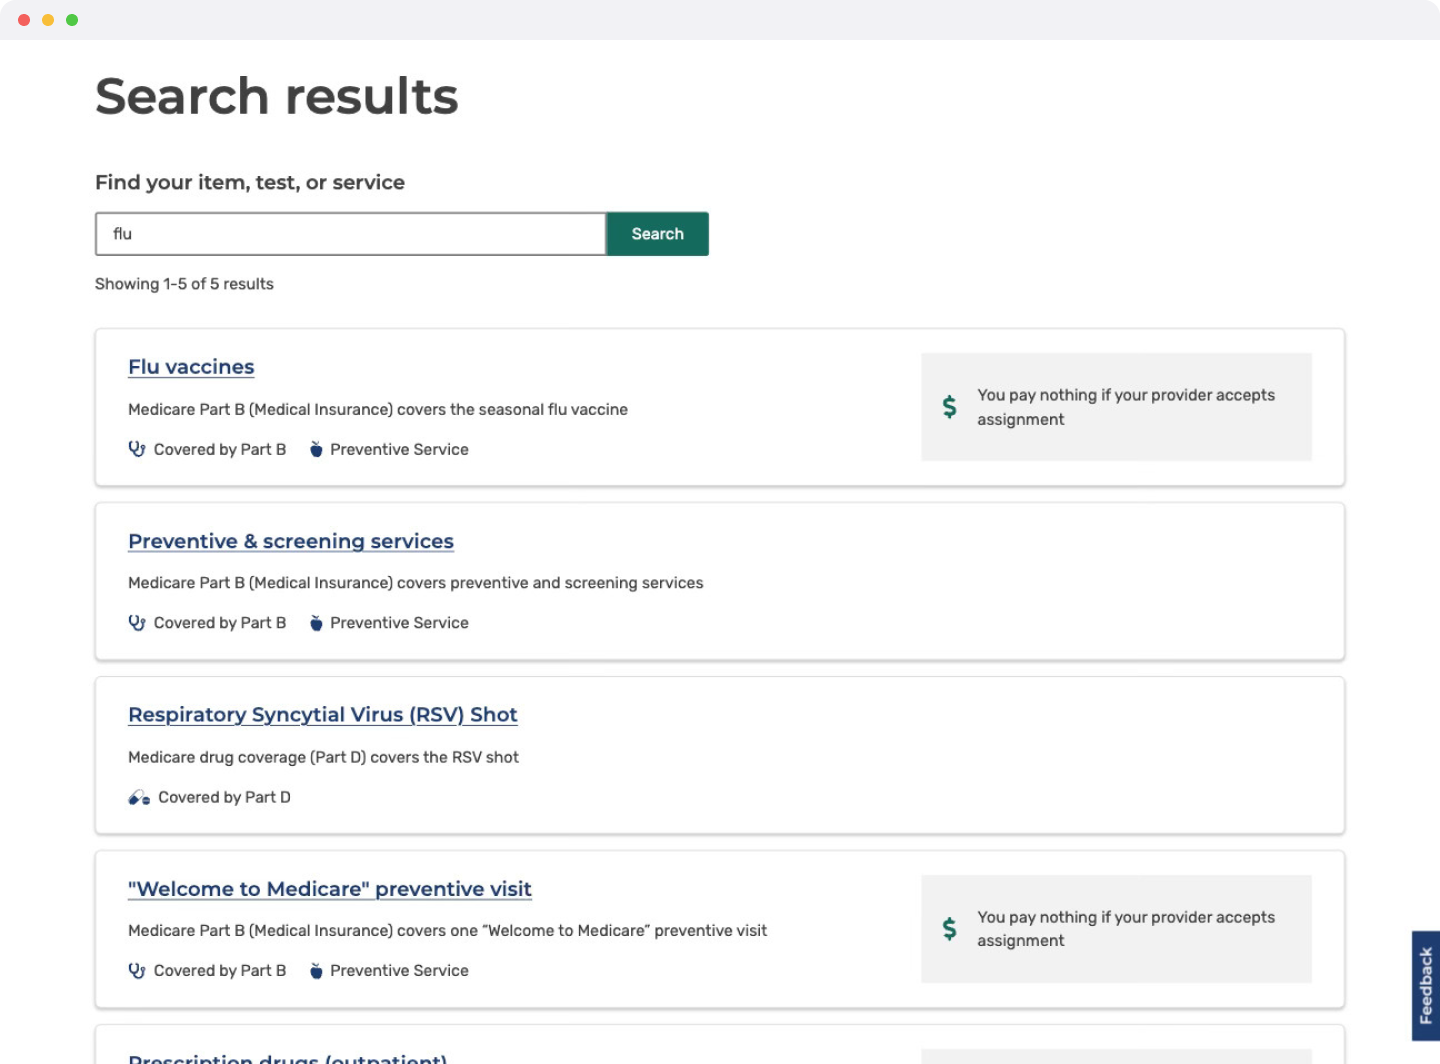Screen dimensions: 1440x1064
Task: Click 'Preventive Service' in Preventive & screening card
Action: pos(399,623)
